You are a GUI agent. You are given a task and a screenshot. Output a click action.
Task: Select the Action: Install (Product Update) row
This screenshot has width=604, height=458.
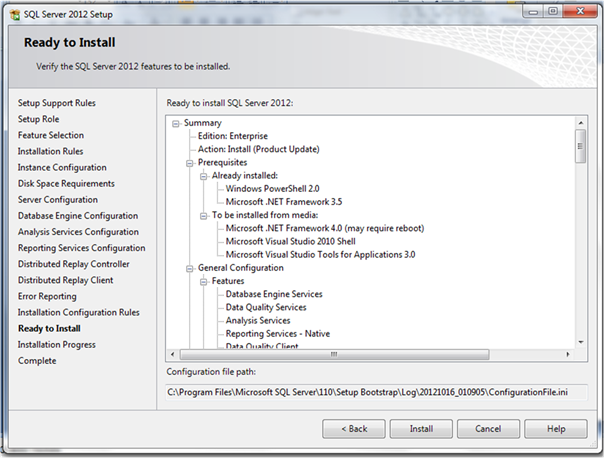(258, 149)
